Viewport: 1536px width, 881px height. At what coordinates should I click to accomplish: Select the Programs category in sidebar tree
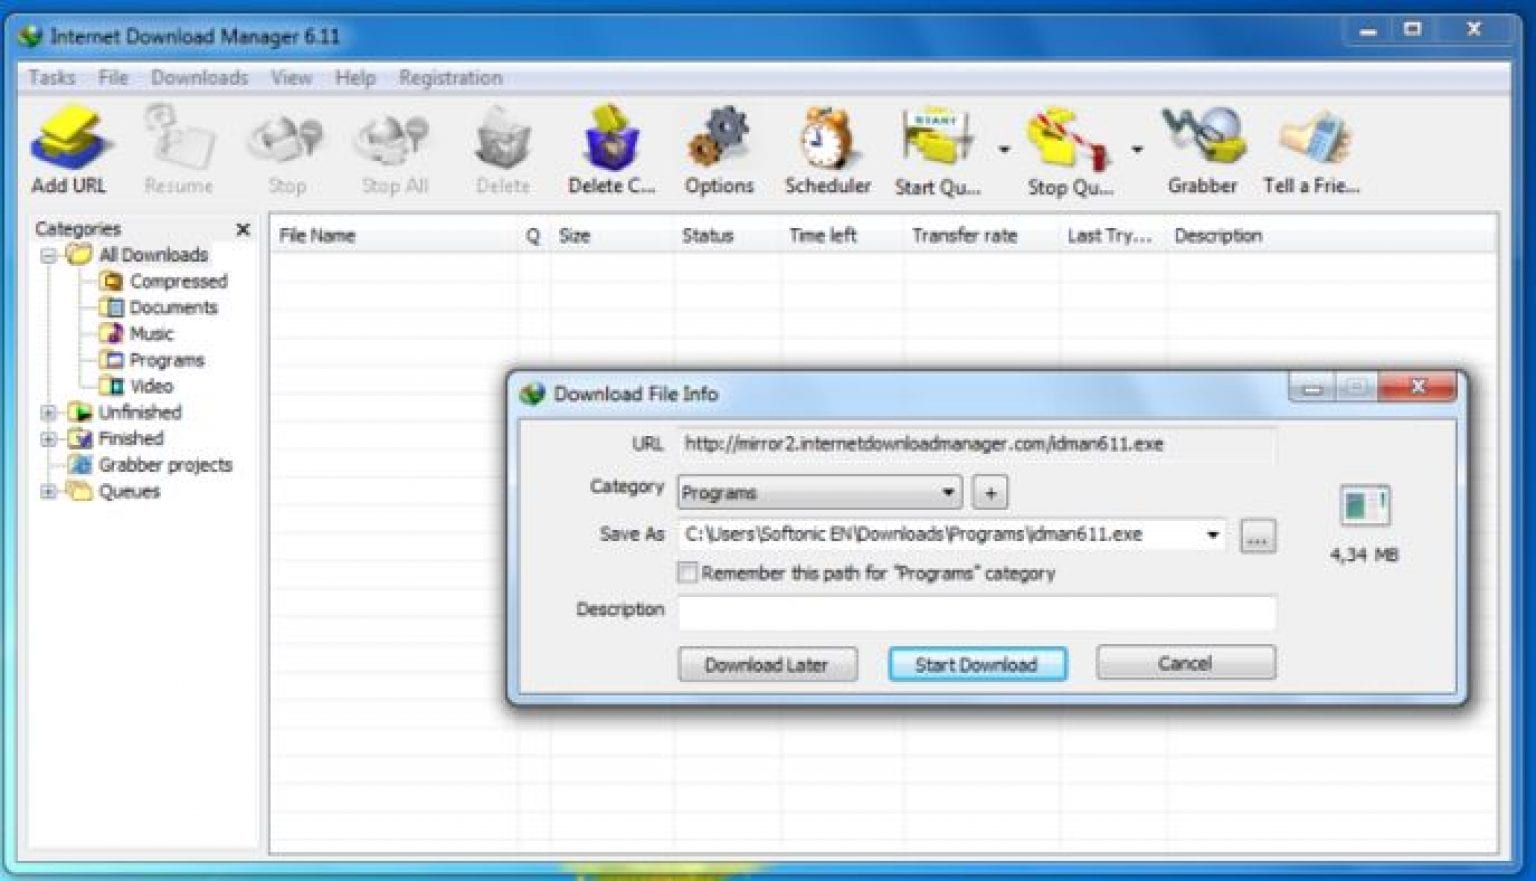pos(166,359)
